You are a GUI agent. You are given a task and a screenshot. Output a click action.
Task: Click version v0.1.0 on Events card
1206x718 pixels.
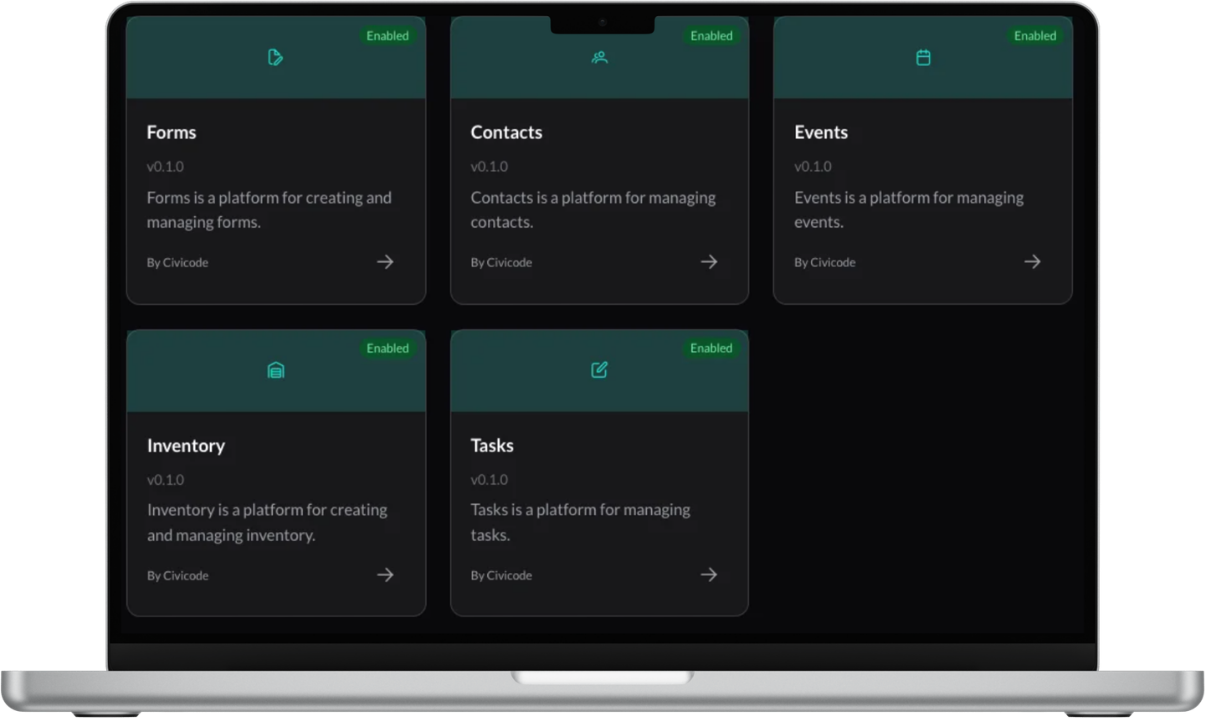point(813,167)
